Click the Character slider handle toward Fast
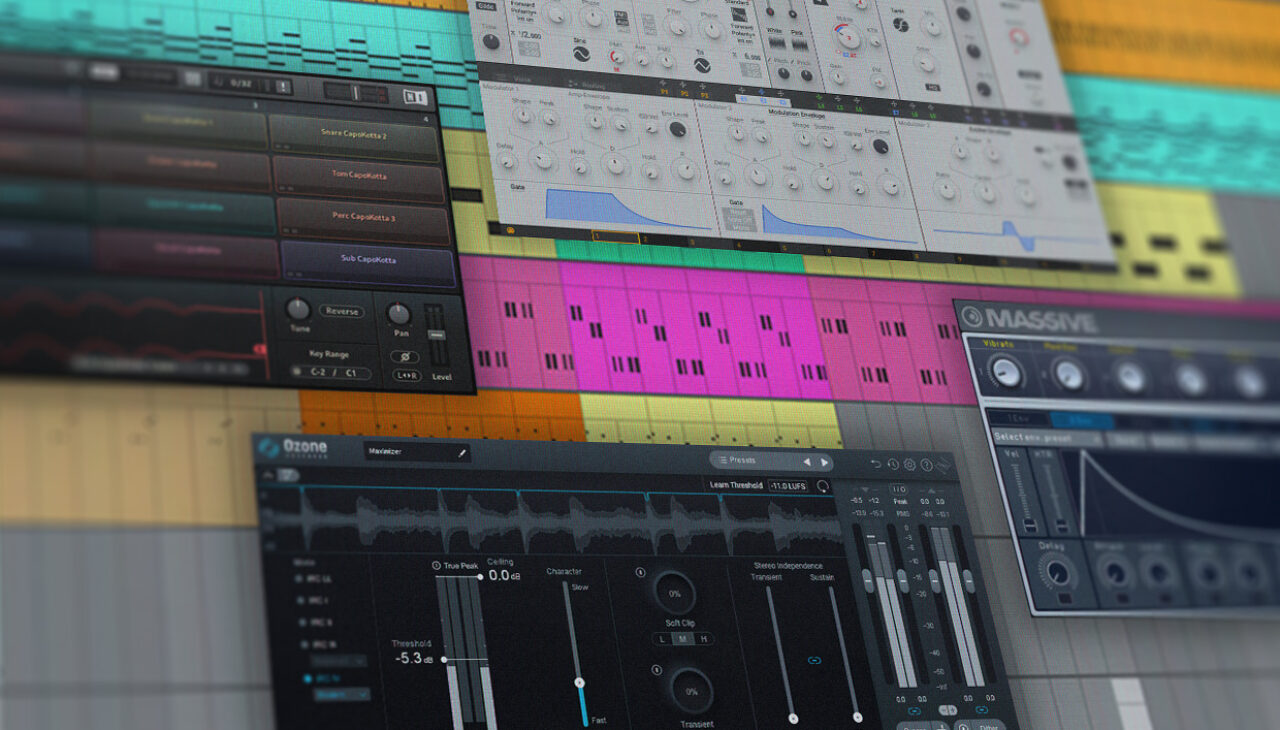Image resolution: width=1280 pixels, height=730 pixels. [x=580, y=683]
